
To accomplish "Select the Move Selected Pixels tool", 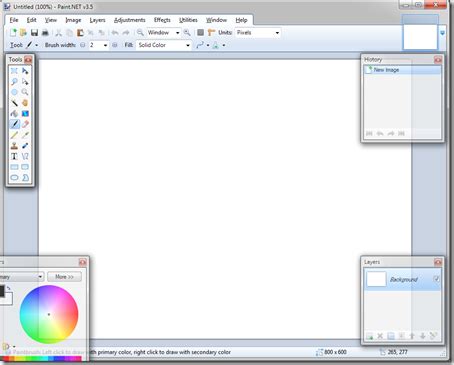I will [x=25, y=71].
